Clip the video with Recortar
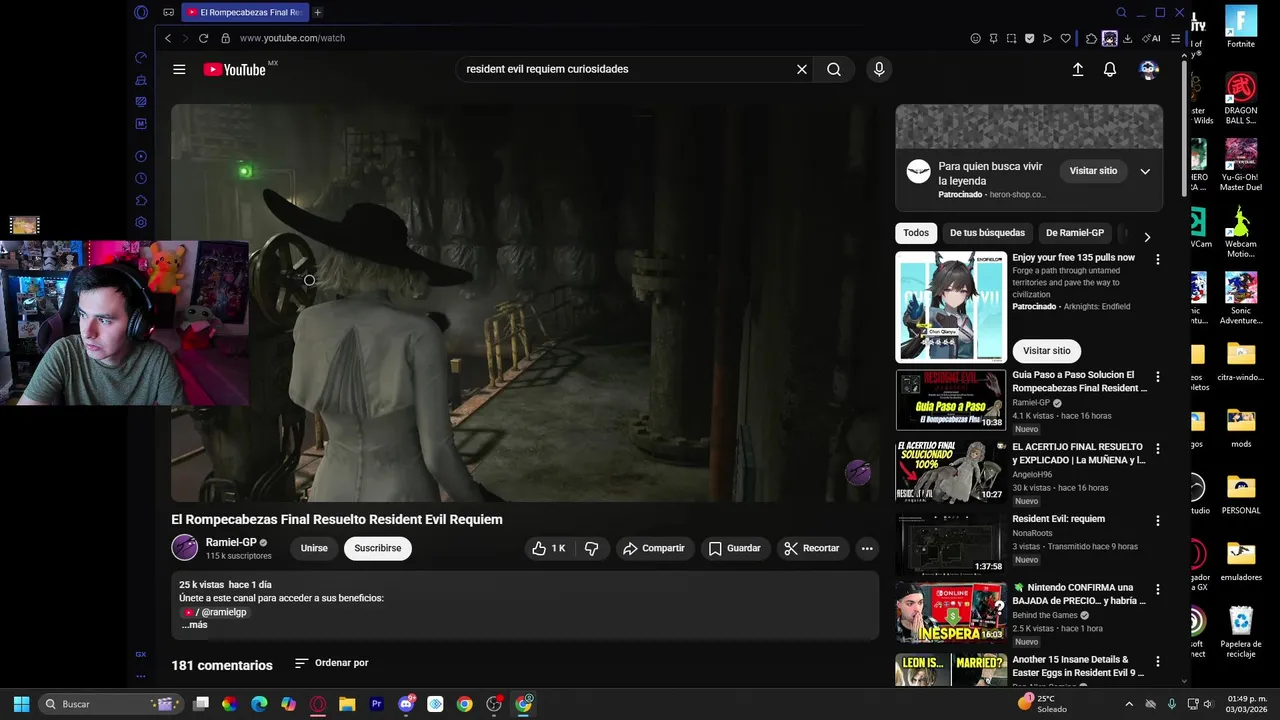Screen dimensions: 1280x720 812,548
